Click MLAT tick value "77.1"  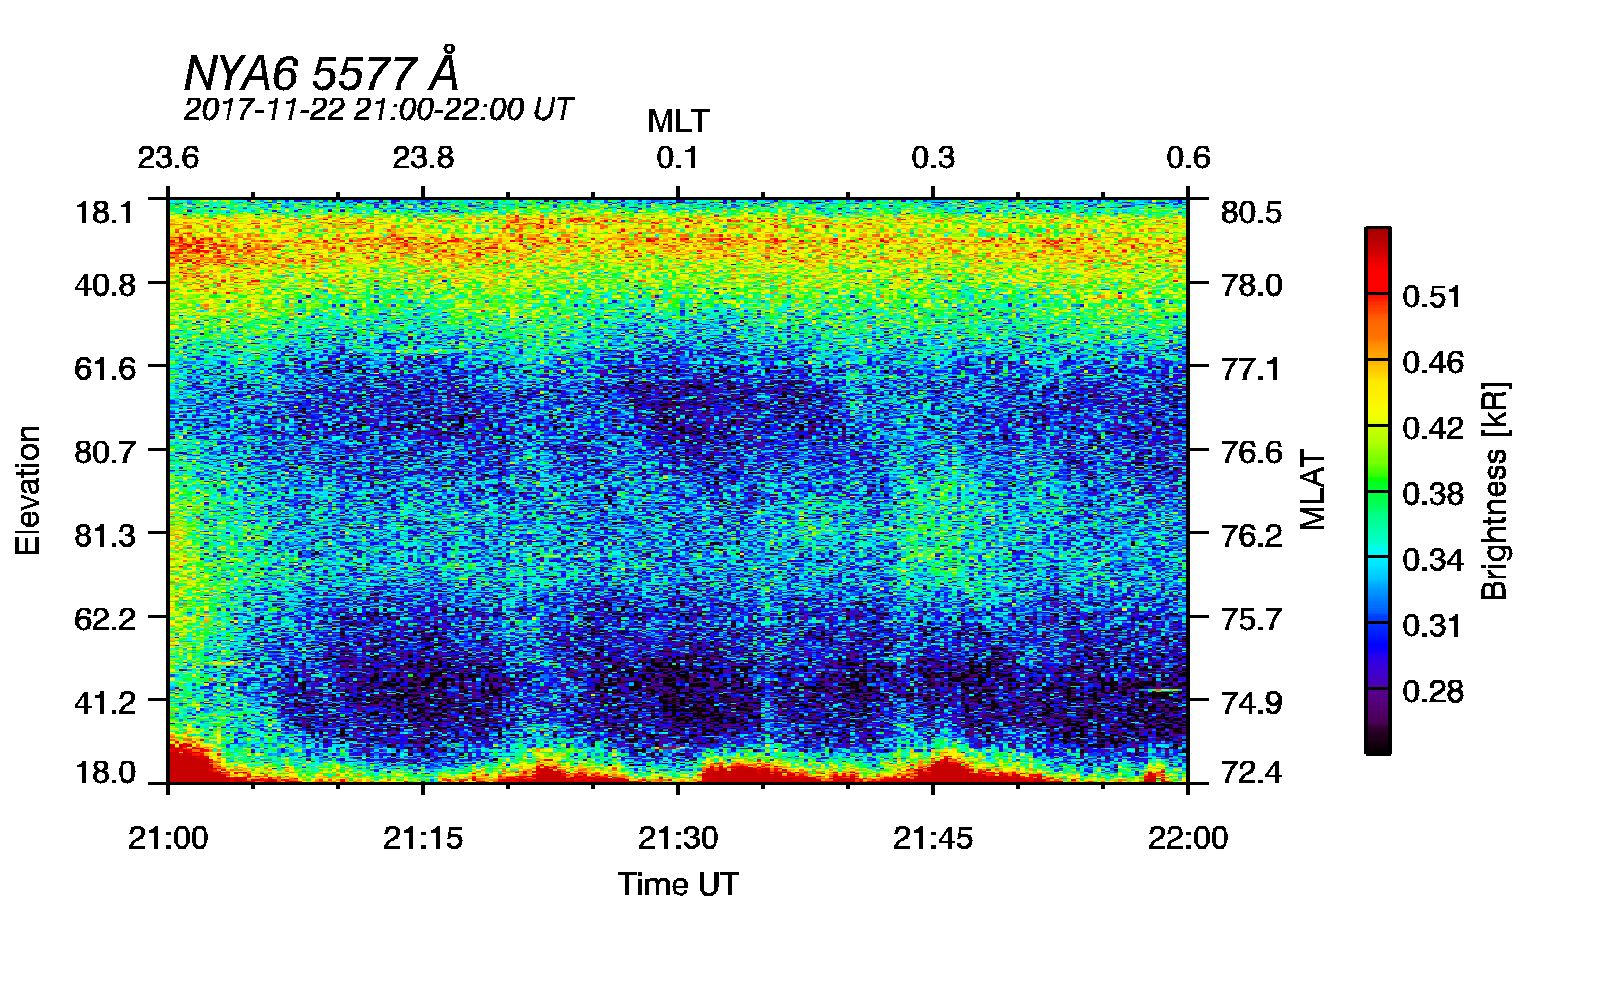[x=1251, y=368]
